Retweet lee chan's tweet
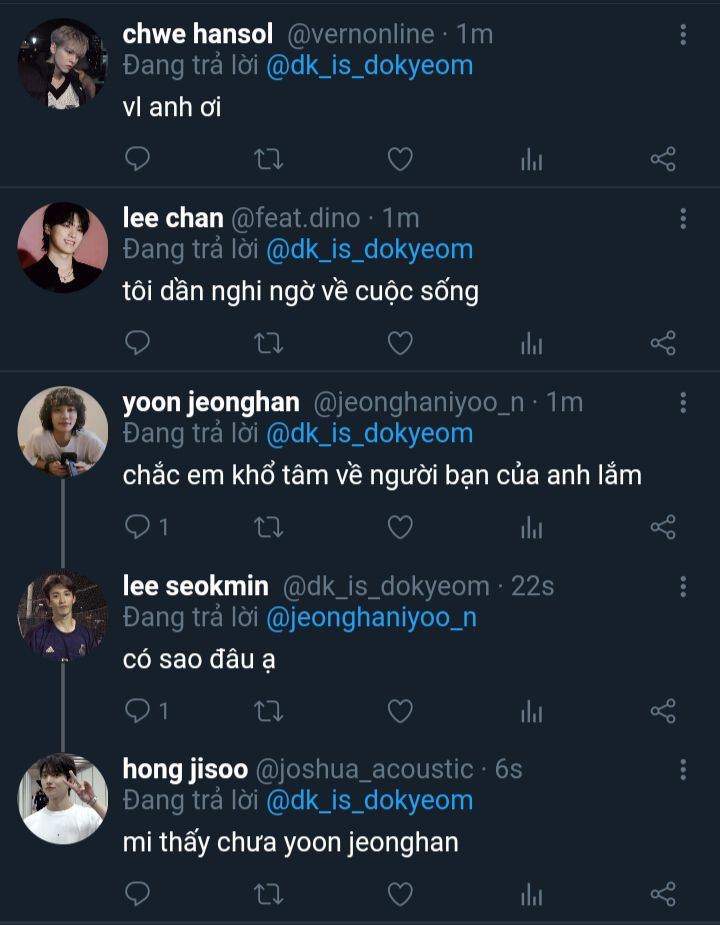 click(x=269, y=343)
